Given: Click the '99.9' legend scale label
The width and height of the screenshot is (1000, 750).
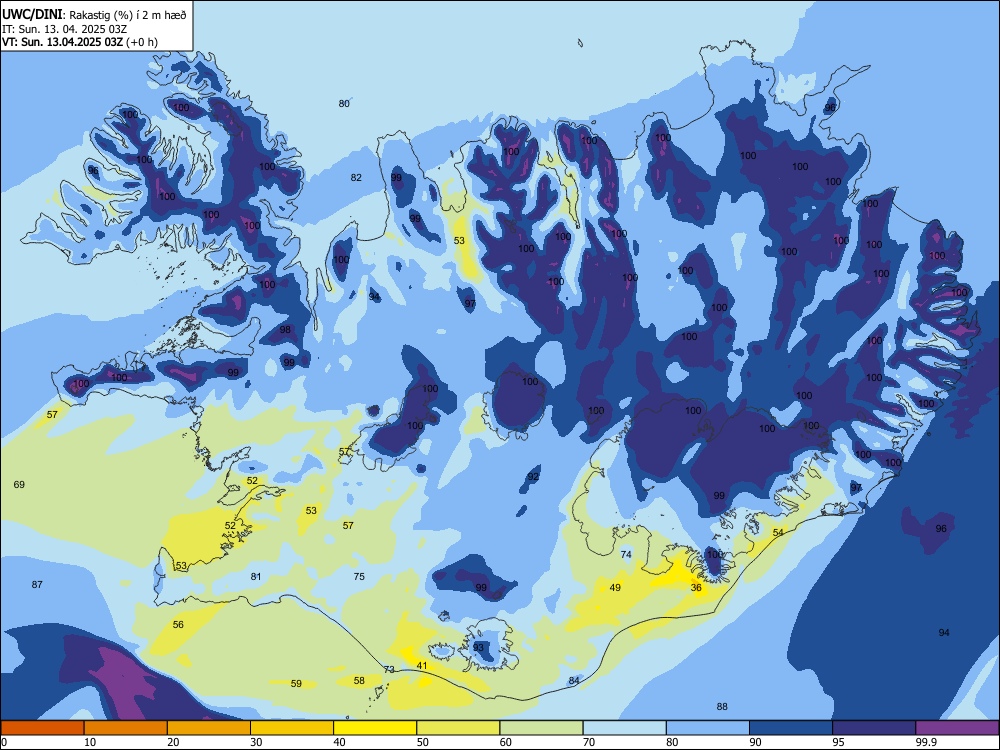Looking at the screenshot, I should (926, 742).
